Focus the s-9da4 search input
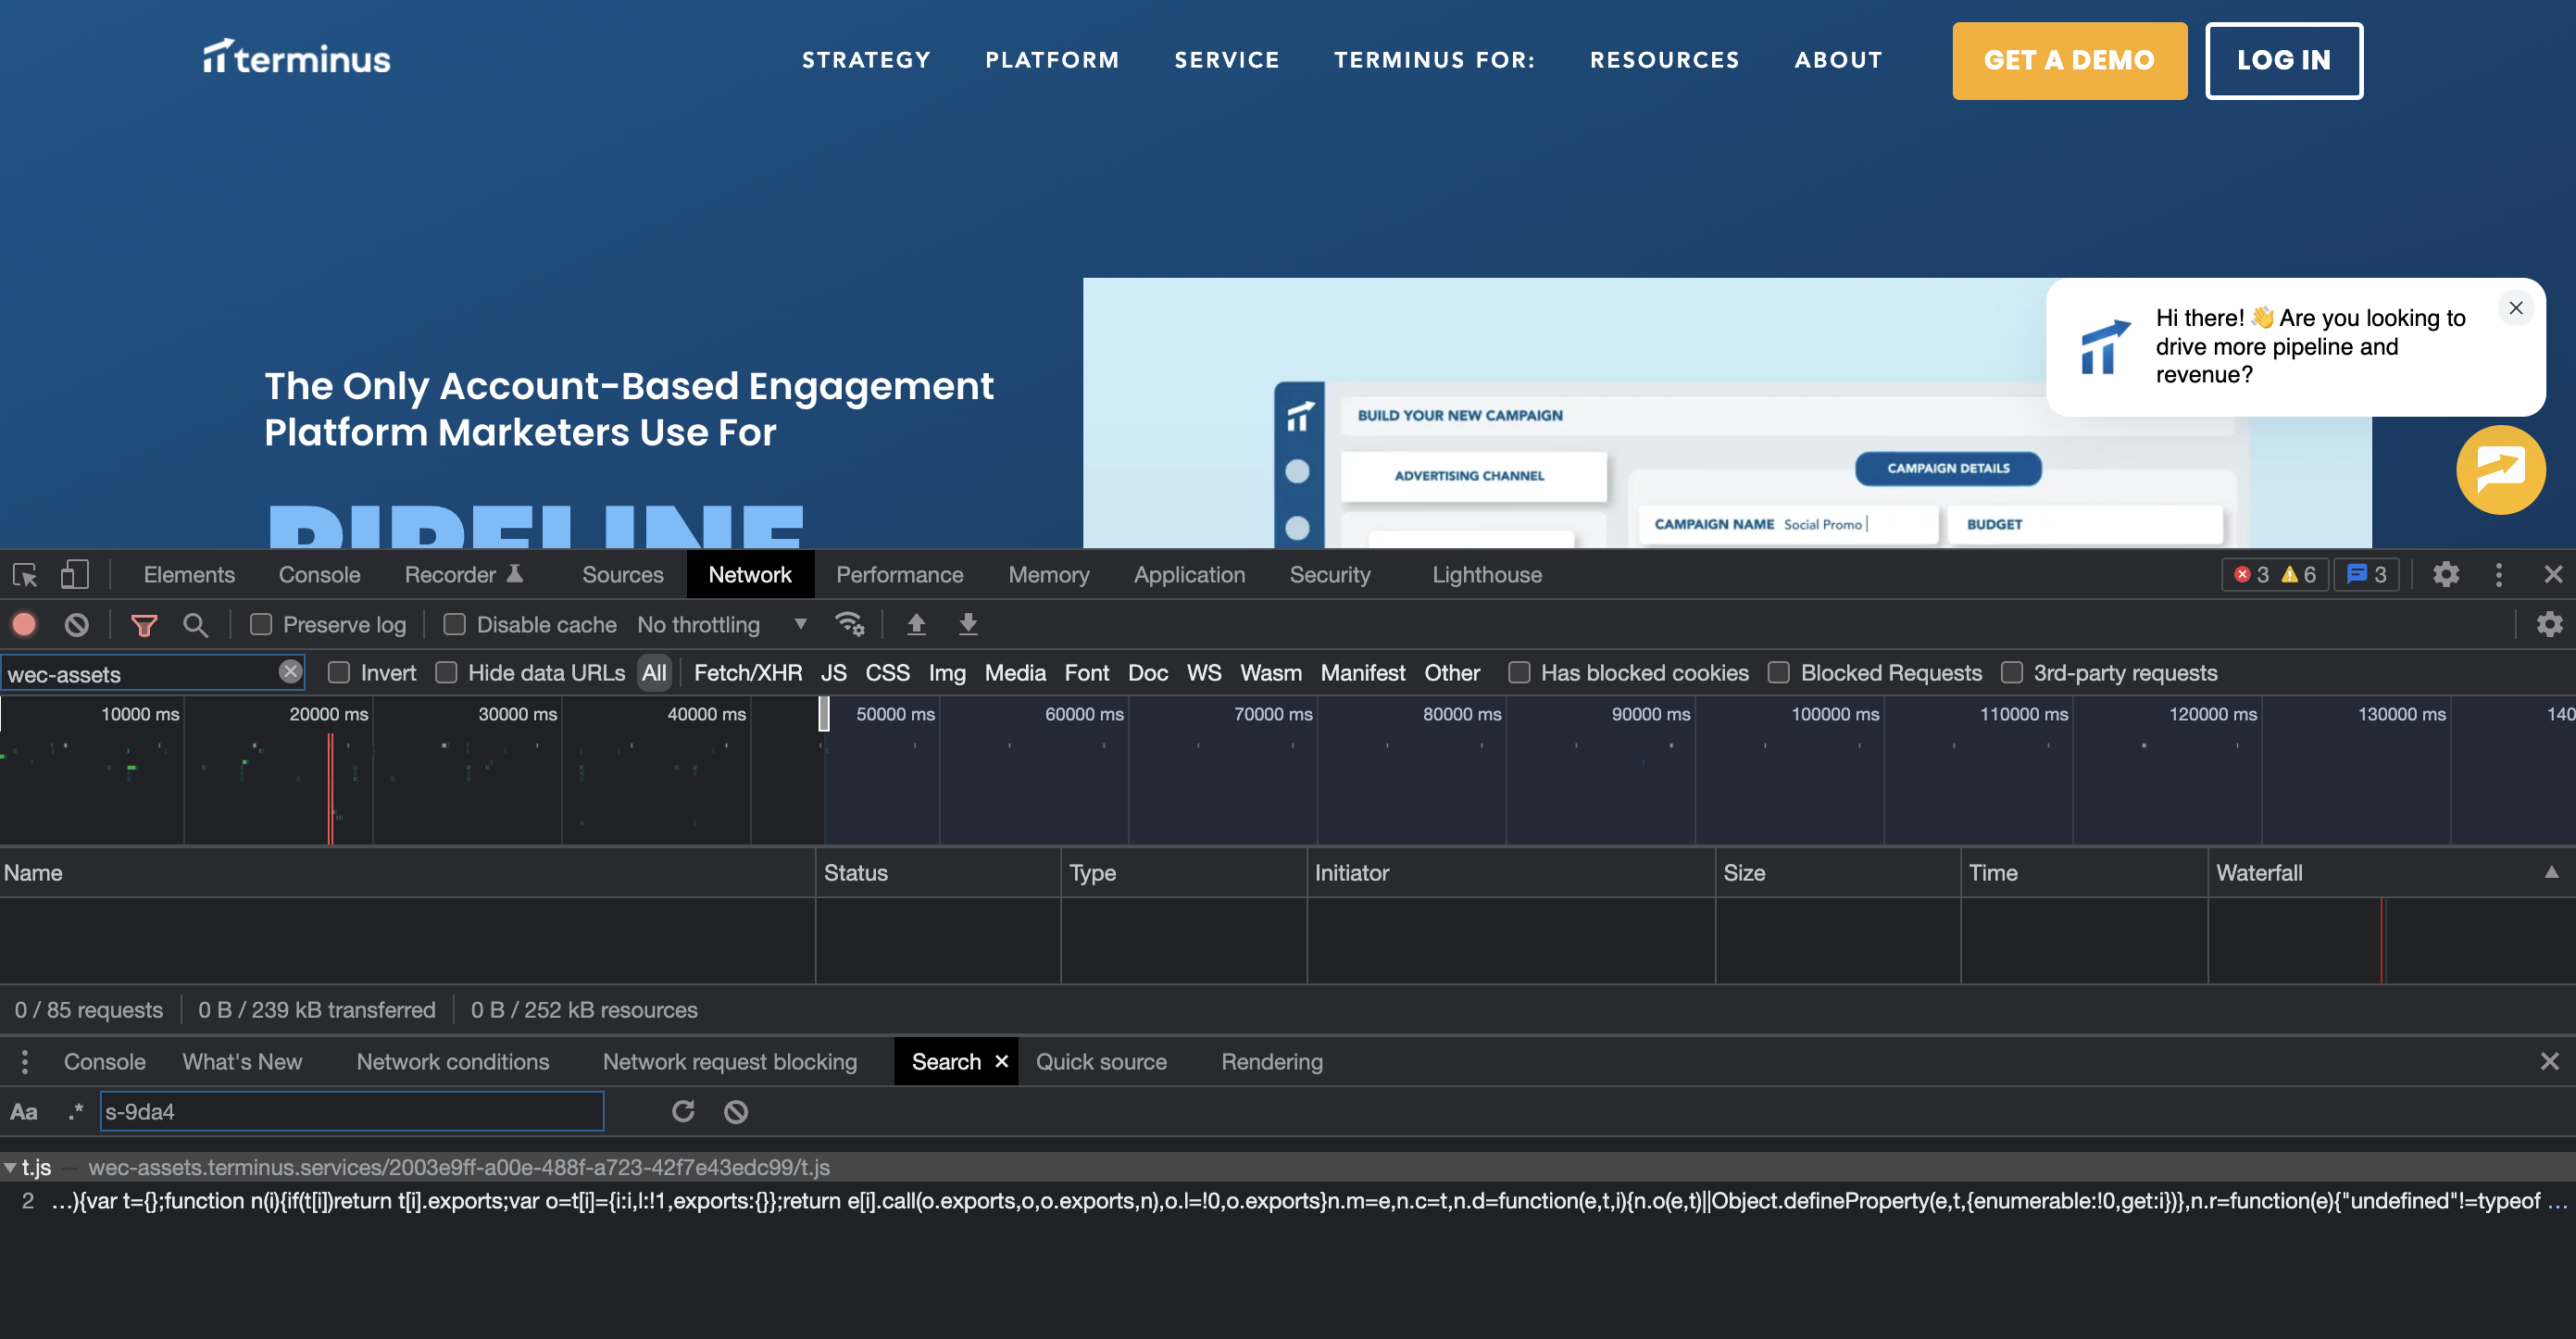 (352, 1112)
